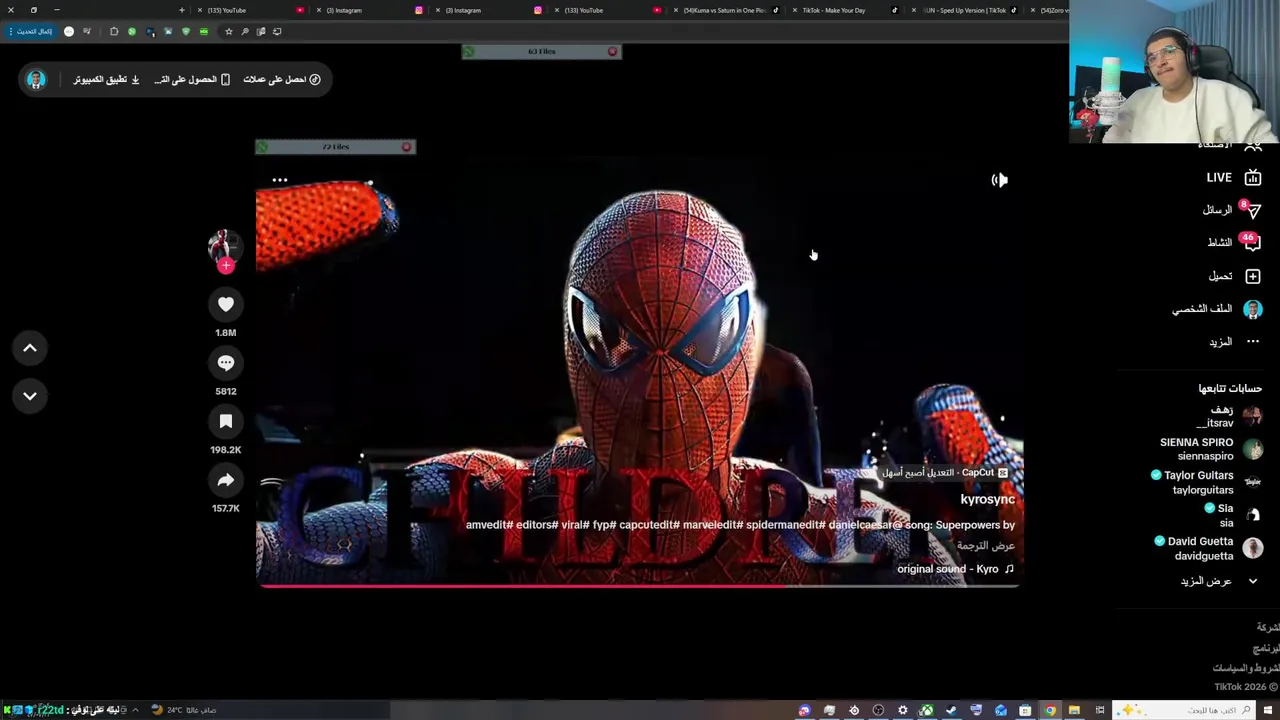Open Microsoft Store from the taskbar
Image resolution: width=1280 pixels, height=720 pixels.
(x=1025, y=710)
